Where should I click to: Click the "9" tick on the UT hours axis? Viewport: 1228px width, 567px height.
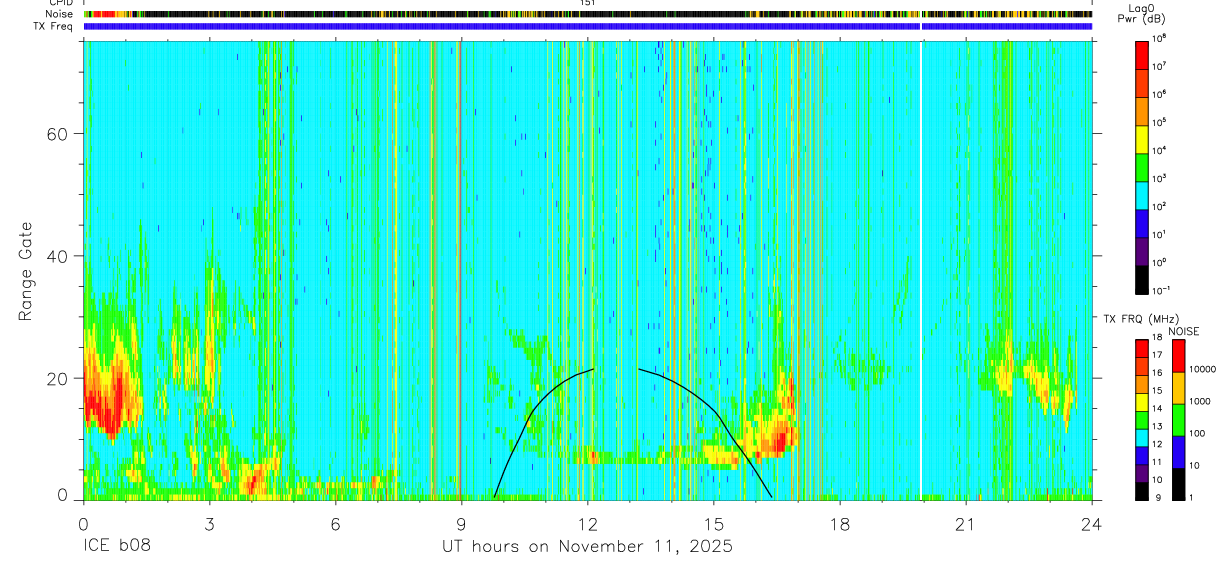pos(461,523)
